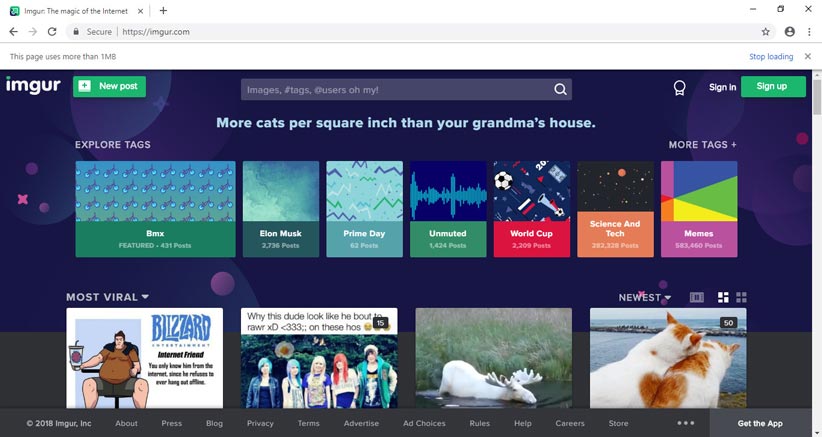Open the Prime Day tag card
822x437 pixels.
tap(364, 209)
